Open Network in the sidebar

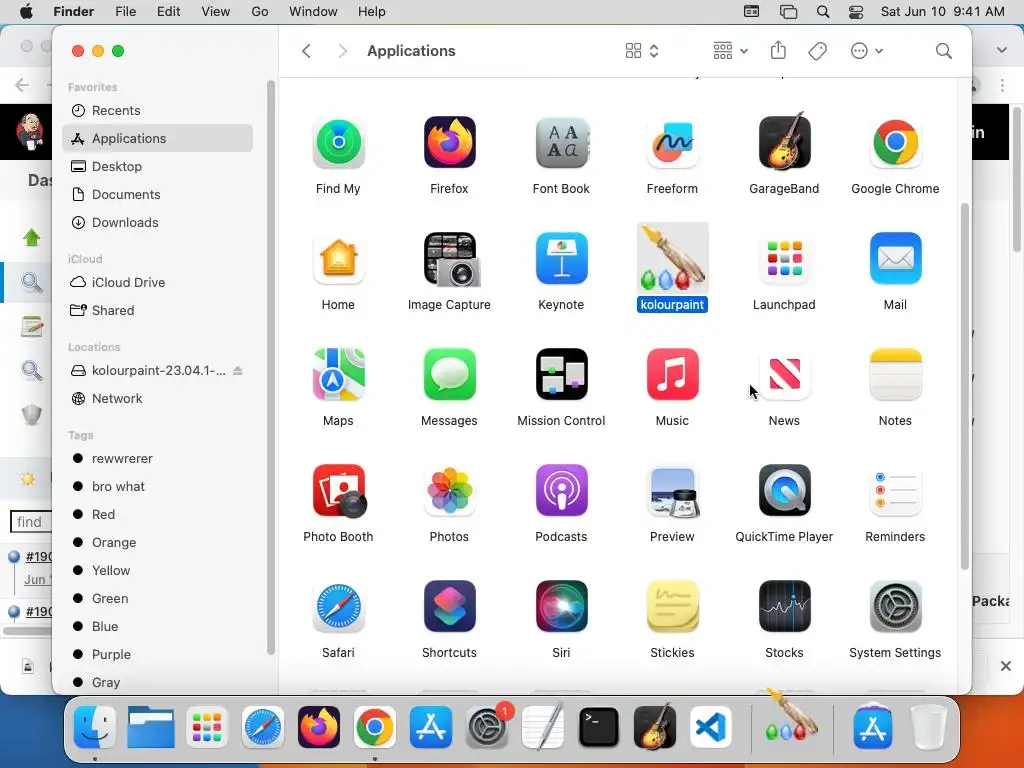click(x=157, y=398)
